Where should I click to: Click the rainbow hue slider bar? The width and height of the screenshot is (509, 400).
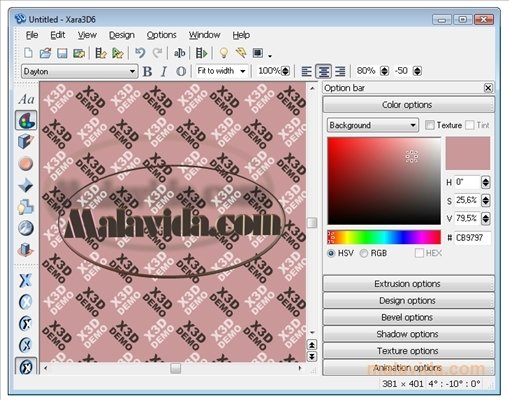point(384,237)
